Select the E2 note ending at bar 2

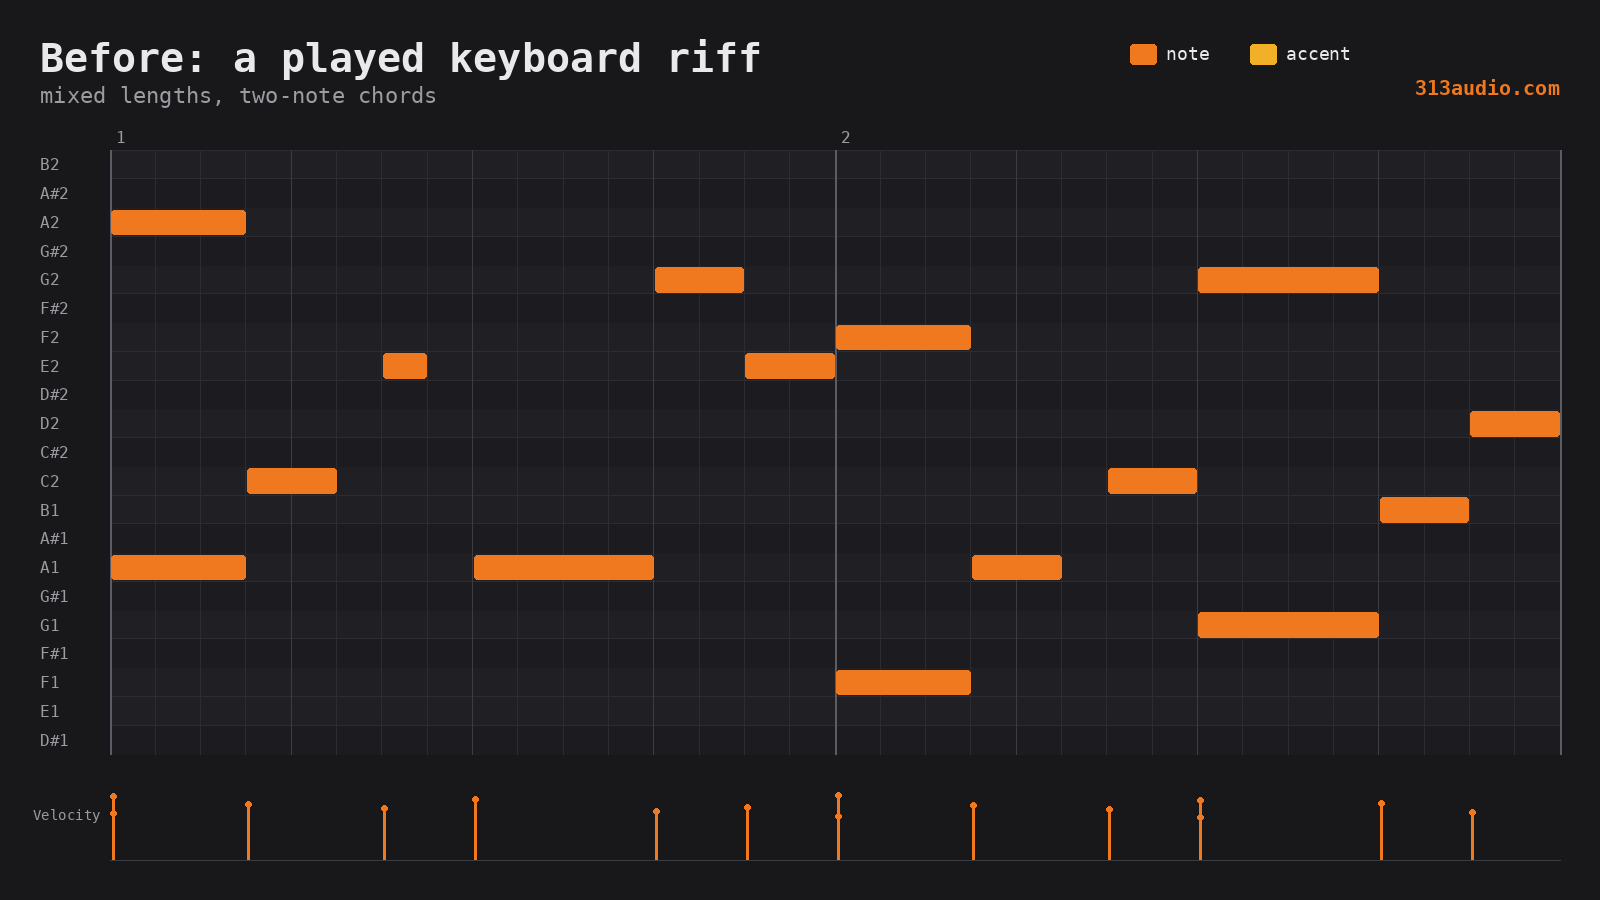coord(790,366)
